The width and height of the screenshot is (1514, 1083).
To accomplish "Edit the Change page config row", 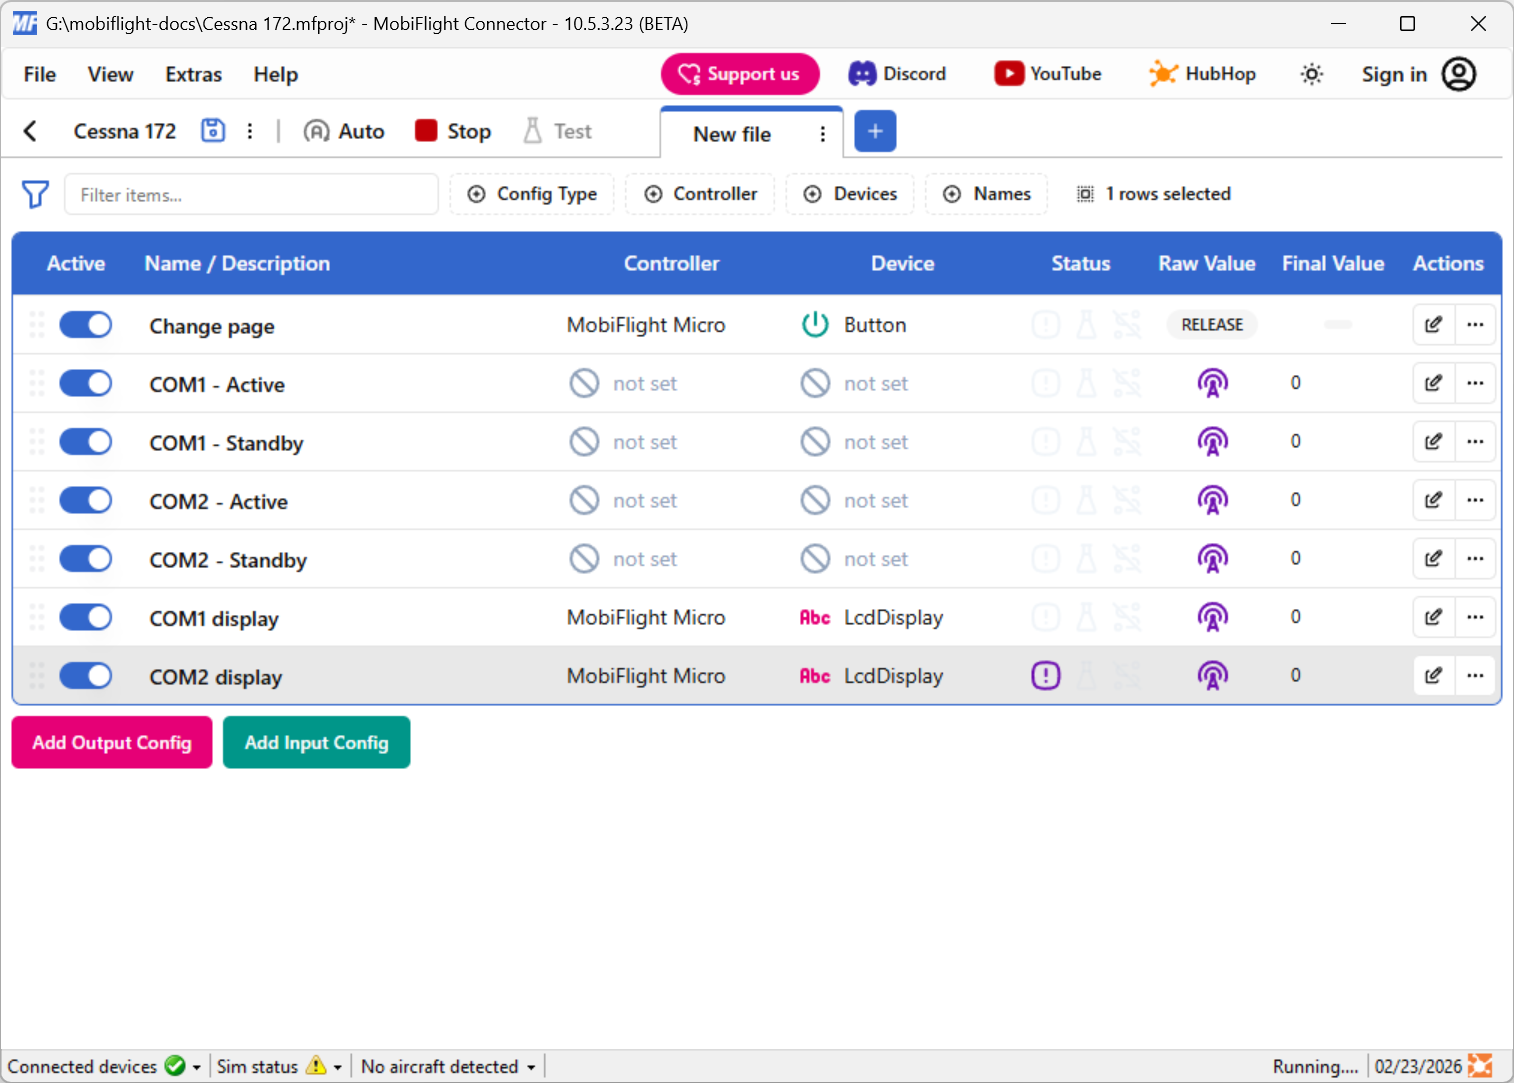I will click(x=1433, y=324).
